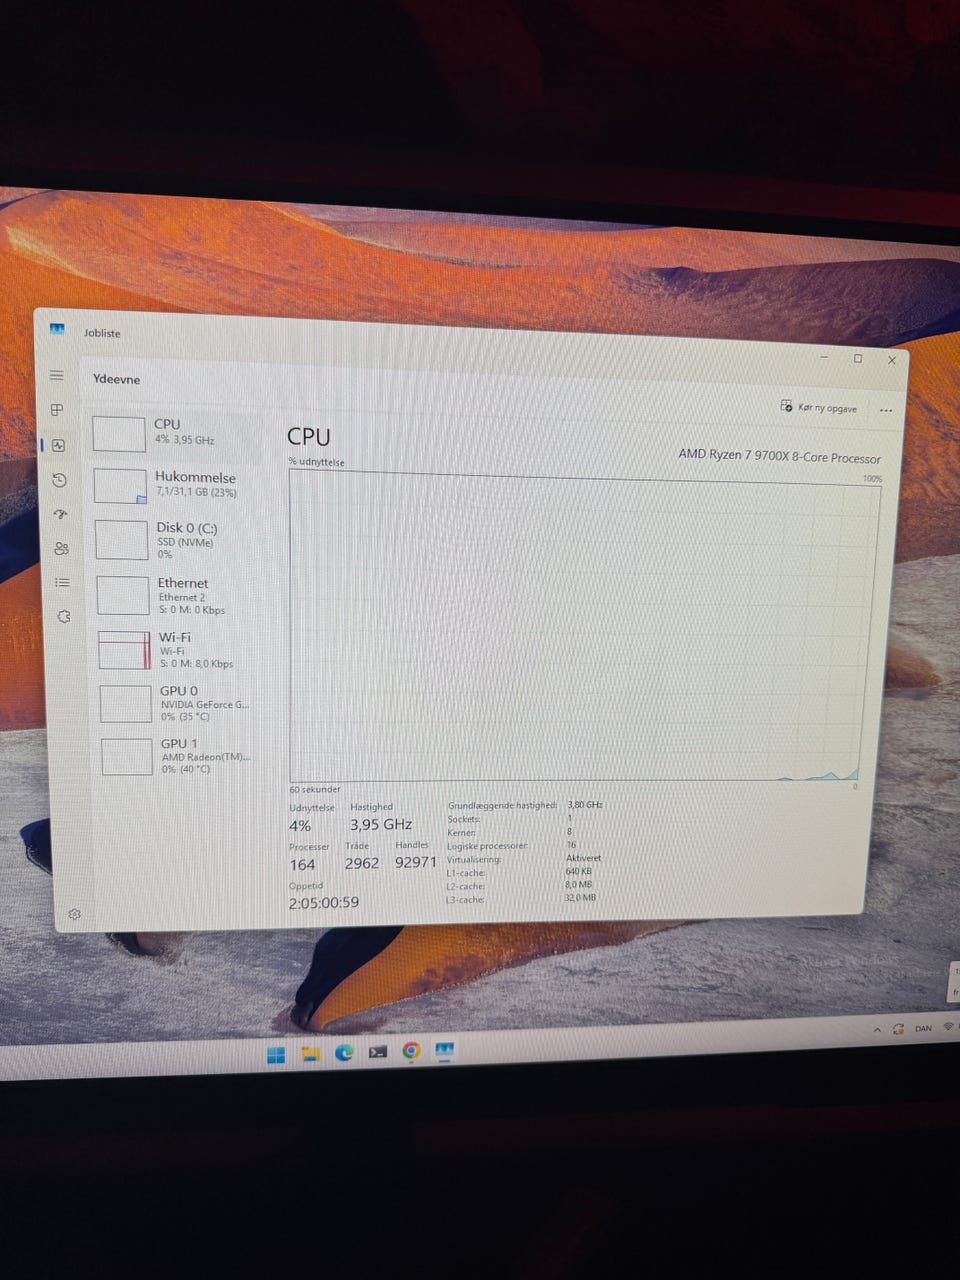Open Google Chrome from the taskbar
This screenshot has height=1280, width=960.
(411, 1050)
